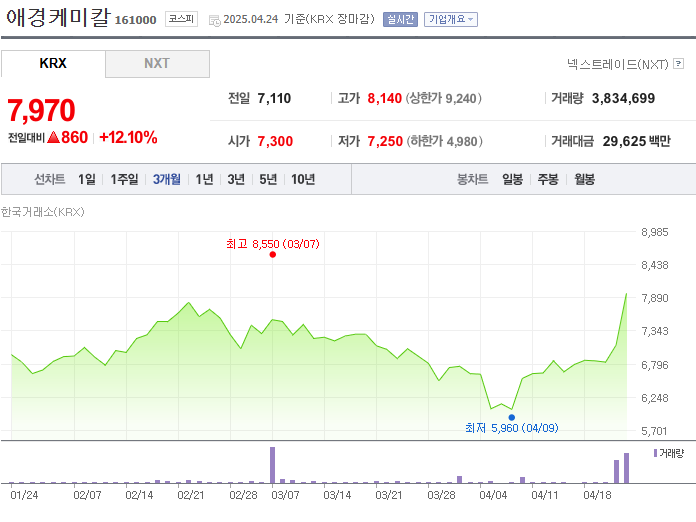The image size is (696, 522).
Task: Show the 주봉 weekly candle chart
Action: 548,179
